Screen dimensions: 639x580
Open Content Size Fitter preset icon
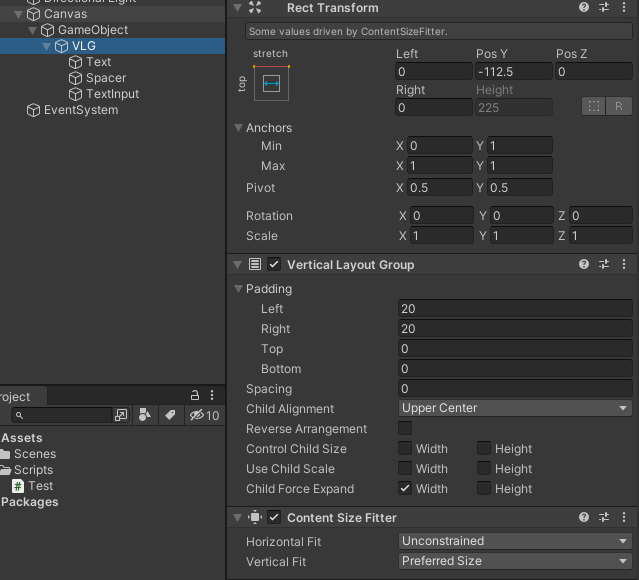[x=604, y=517]
